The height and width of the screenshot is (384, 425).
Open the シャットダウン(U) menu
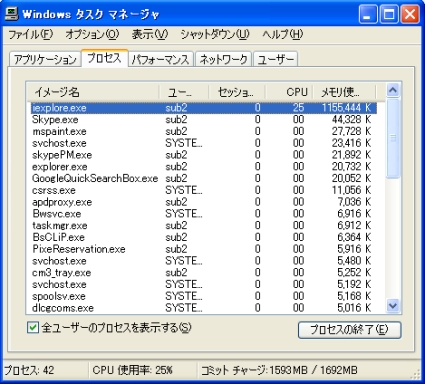coord(215,34)
